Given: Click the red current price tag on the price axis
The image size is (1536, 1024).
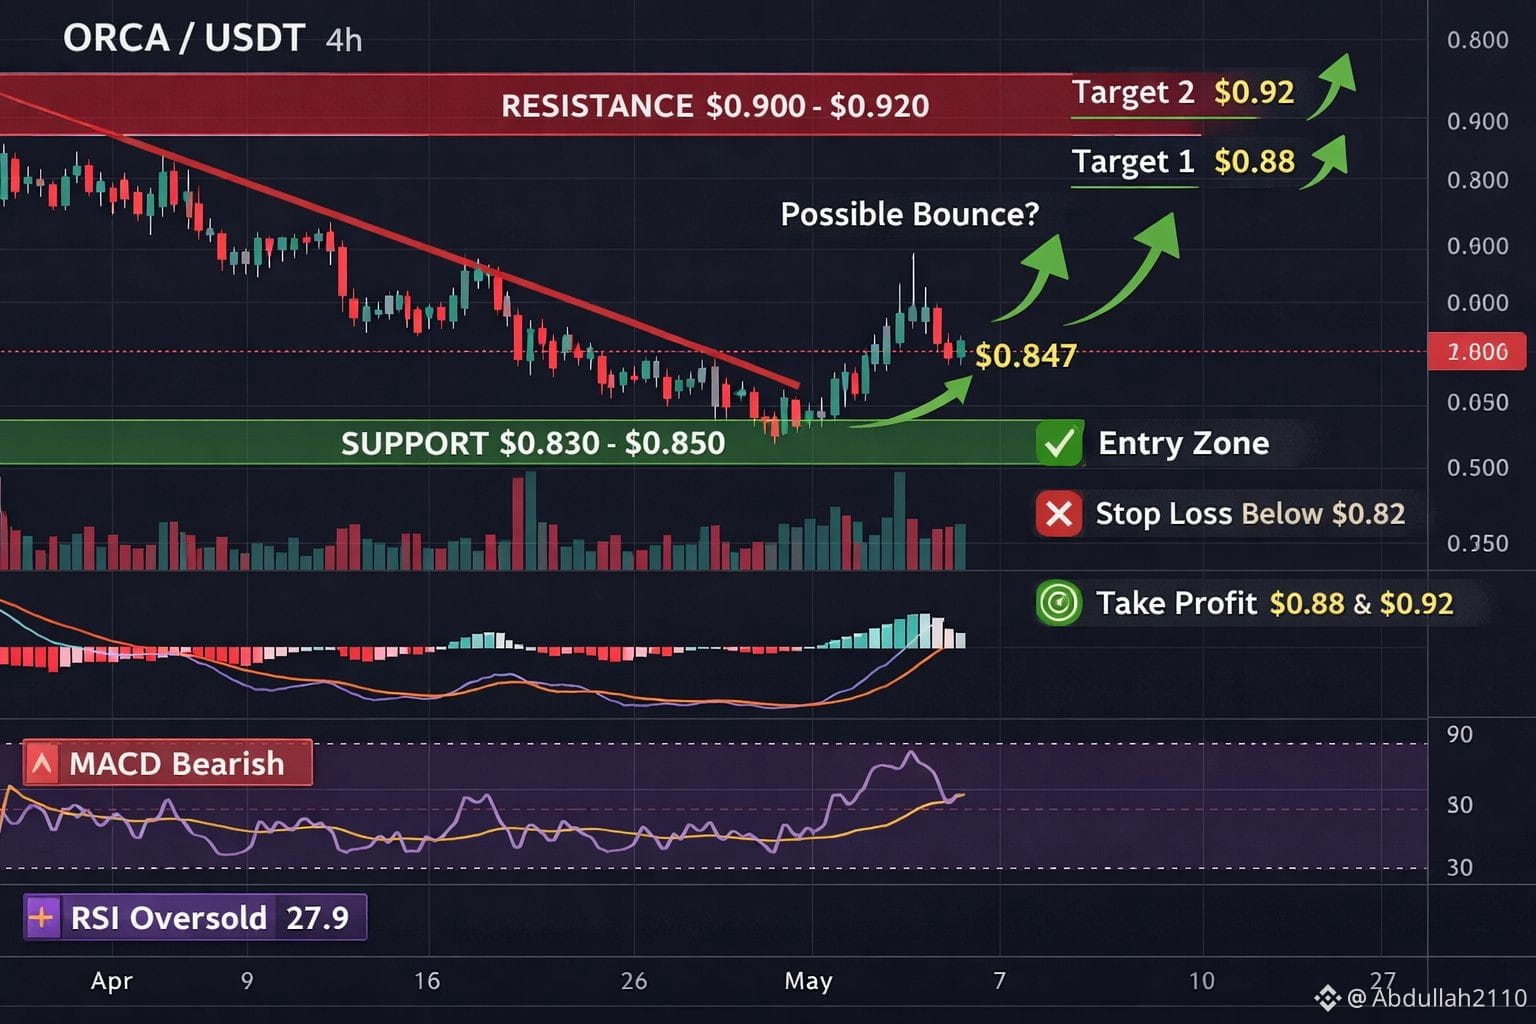Looking at the screenshot, I should [x=1477, y=351].
